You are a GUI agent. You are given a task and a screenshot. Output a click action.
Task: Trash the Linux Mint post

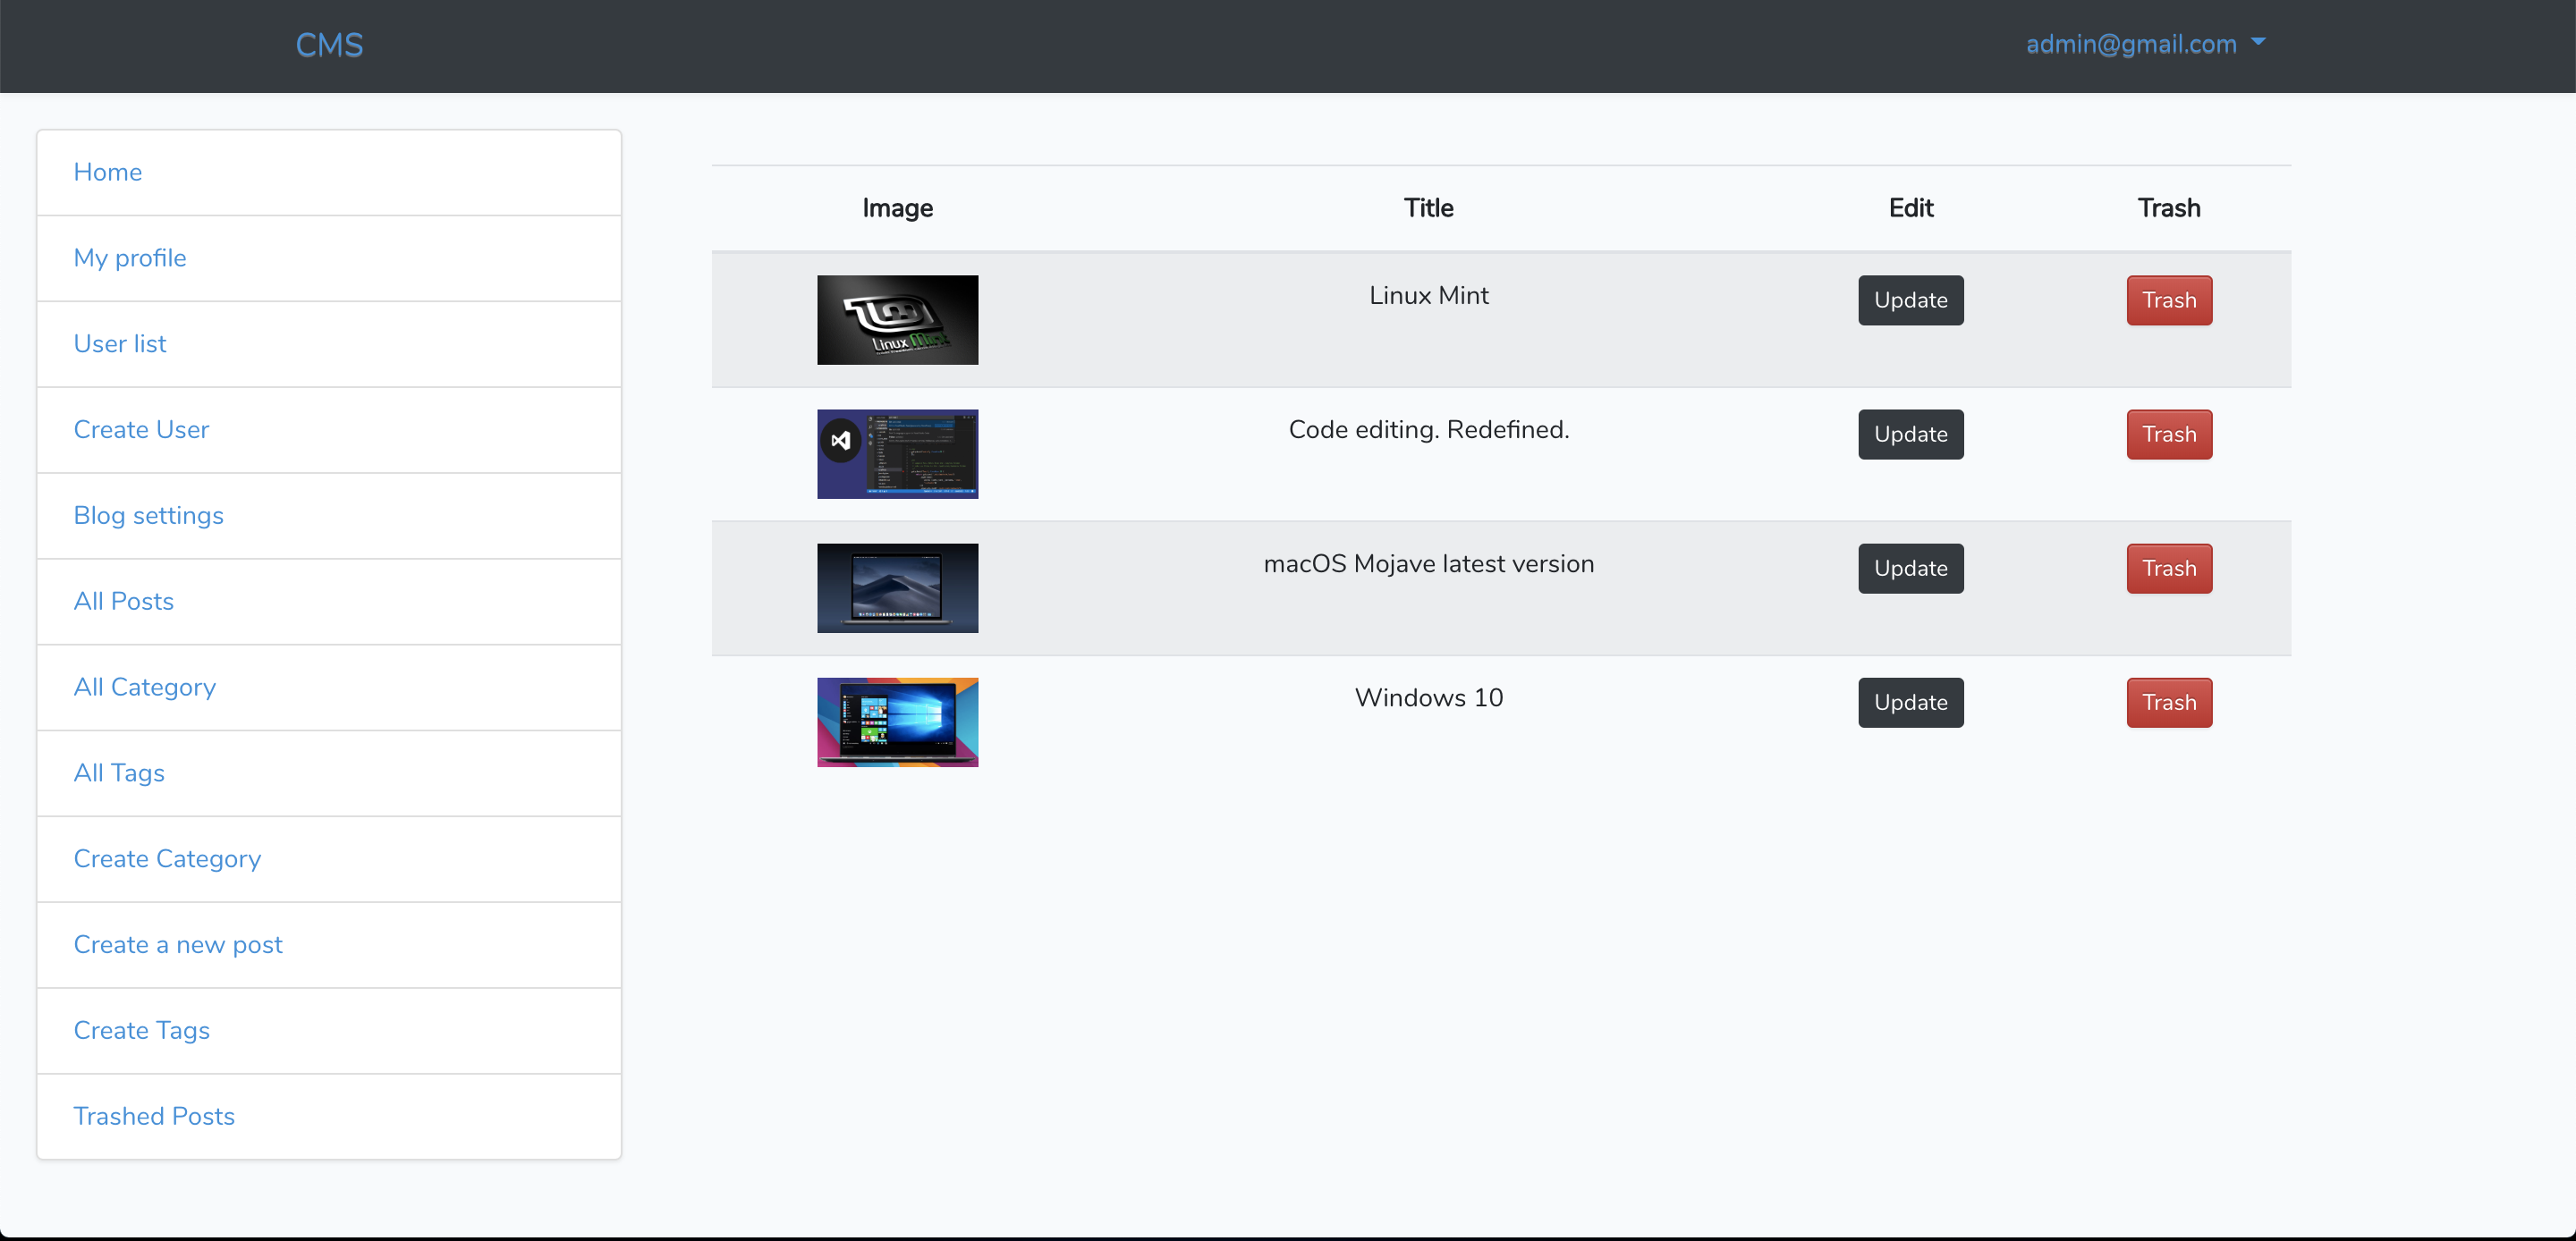coord(2168,300)
